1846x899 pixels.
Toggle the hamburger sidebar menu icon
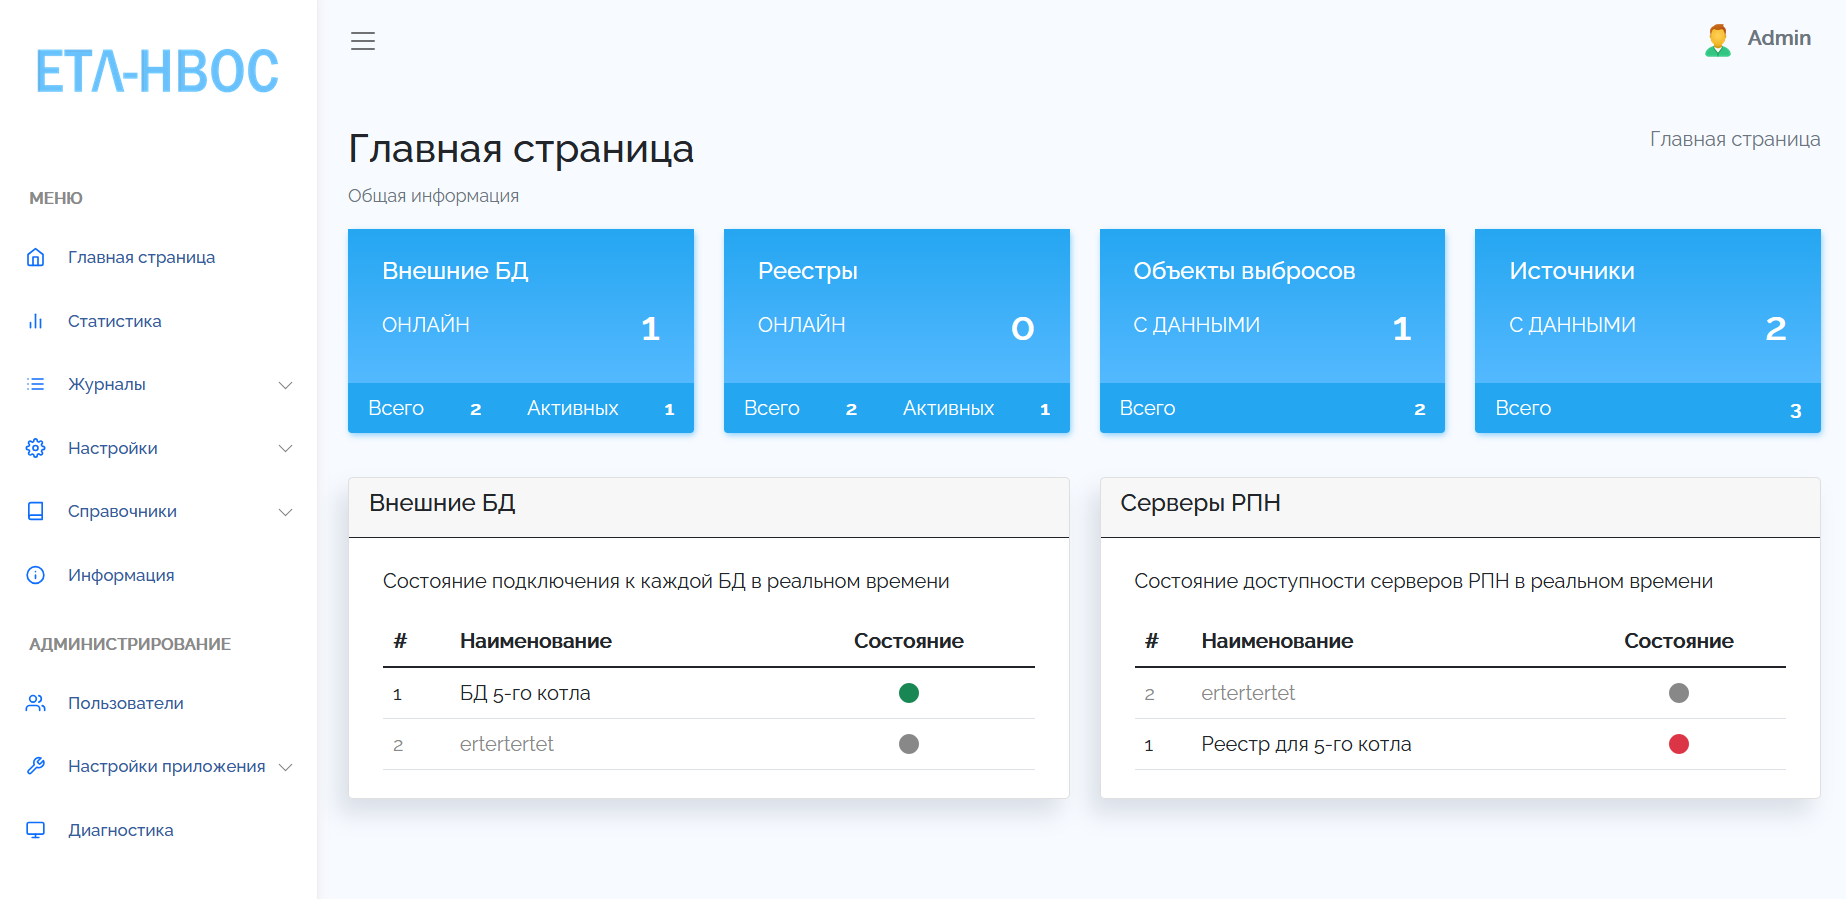pyautogui.click(x=363, y=41)
